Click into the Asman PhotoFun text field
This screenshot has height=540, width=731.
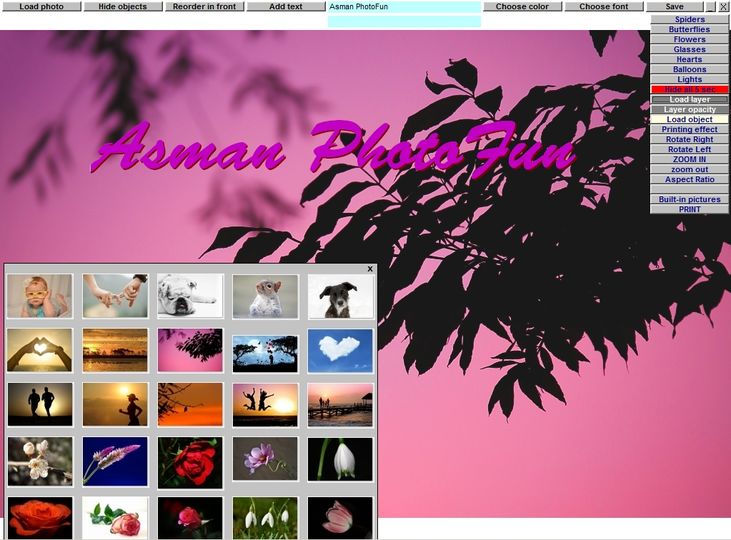404,7
